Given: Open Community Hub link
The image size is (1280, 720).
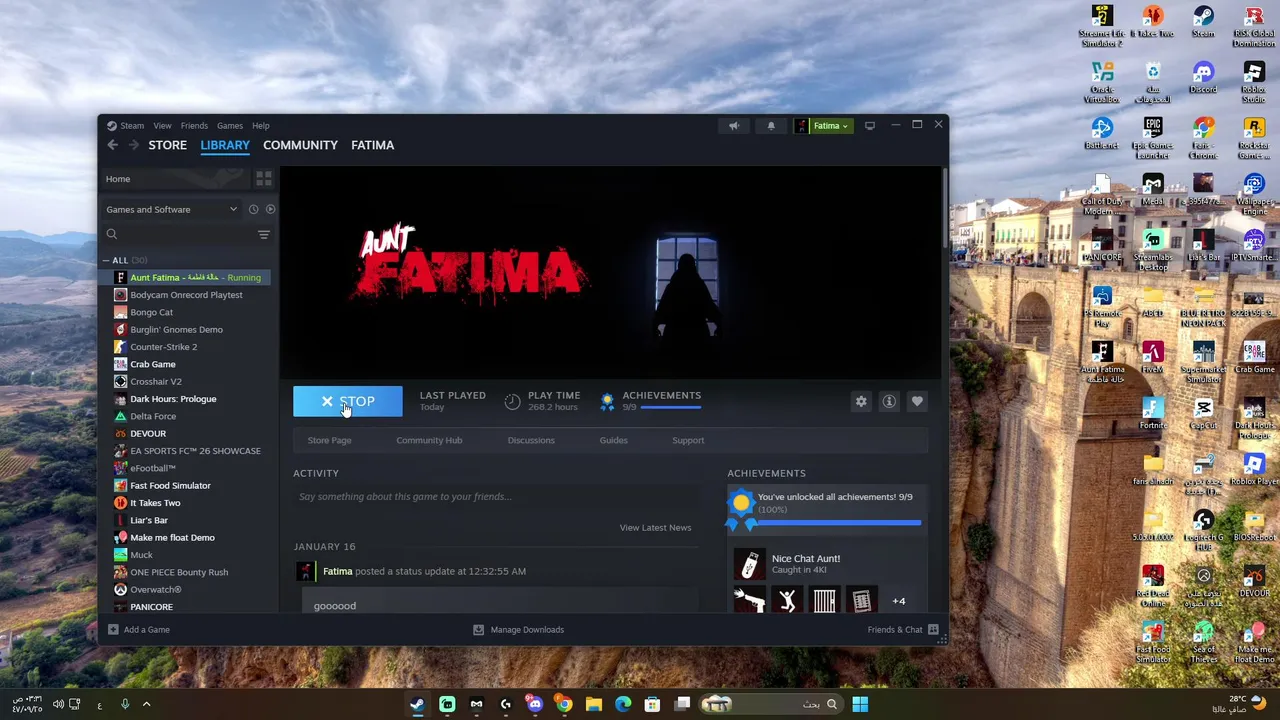Looking at the screenshot, I should click(x=429, y=440).
